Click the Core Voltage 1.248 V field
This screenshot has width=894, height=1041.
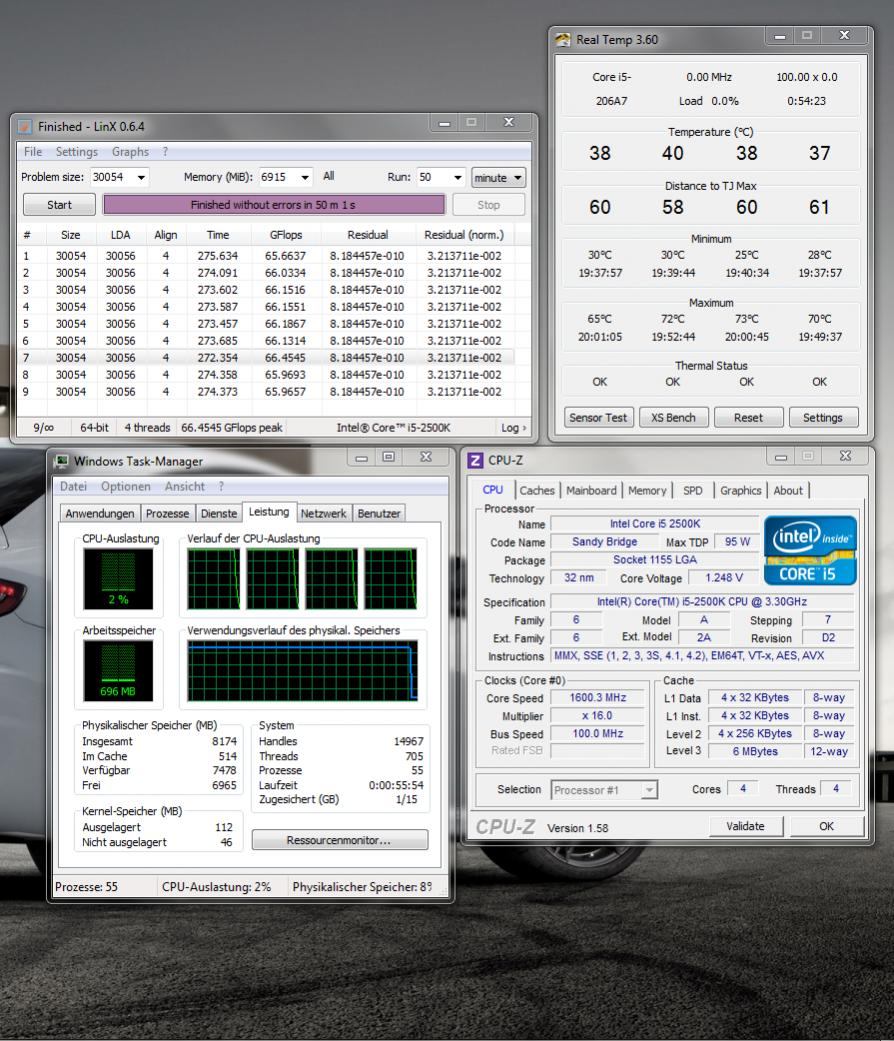(x=723, y=578)
